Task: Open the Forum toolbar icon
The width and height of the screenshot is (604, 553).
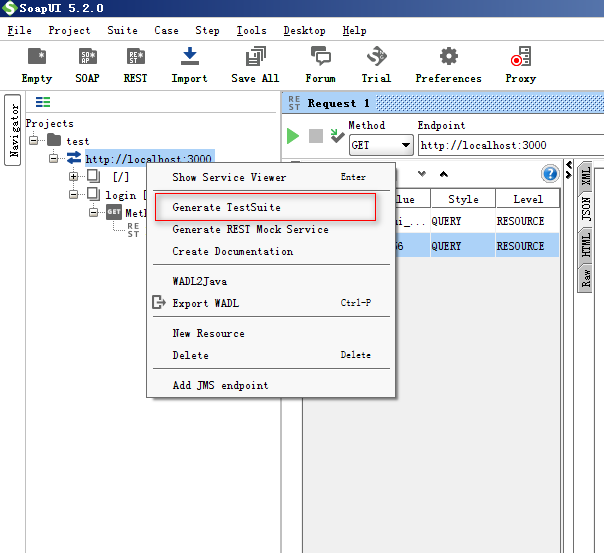Action: (x=320, y=56)
